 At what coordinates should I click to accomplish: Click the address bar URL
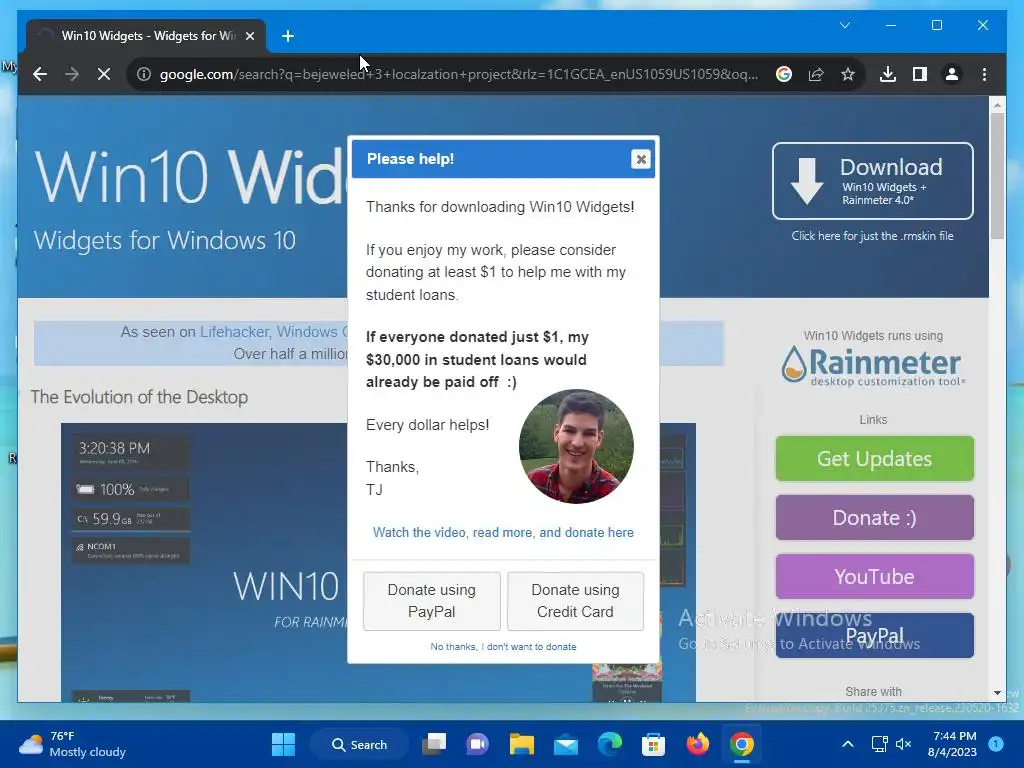coord(458,74)
